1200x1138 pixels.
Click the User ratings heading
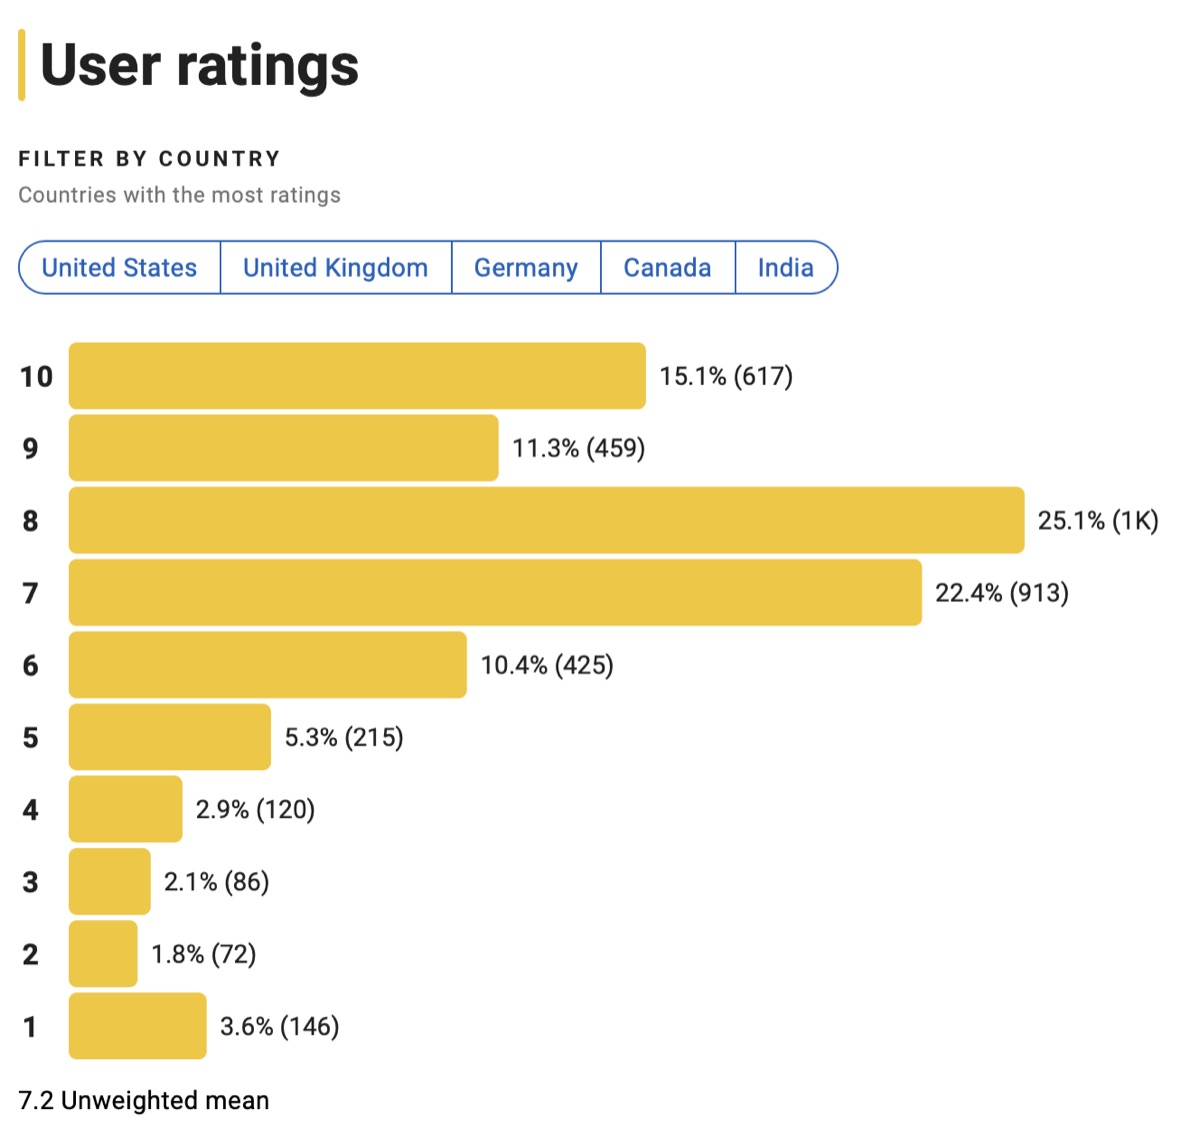199,66
